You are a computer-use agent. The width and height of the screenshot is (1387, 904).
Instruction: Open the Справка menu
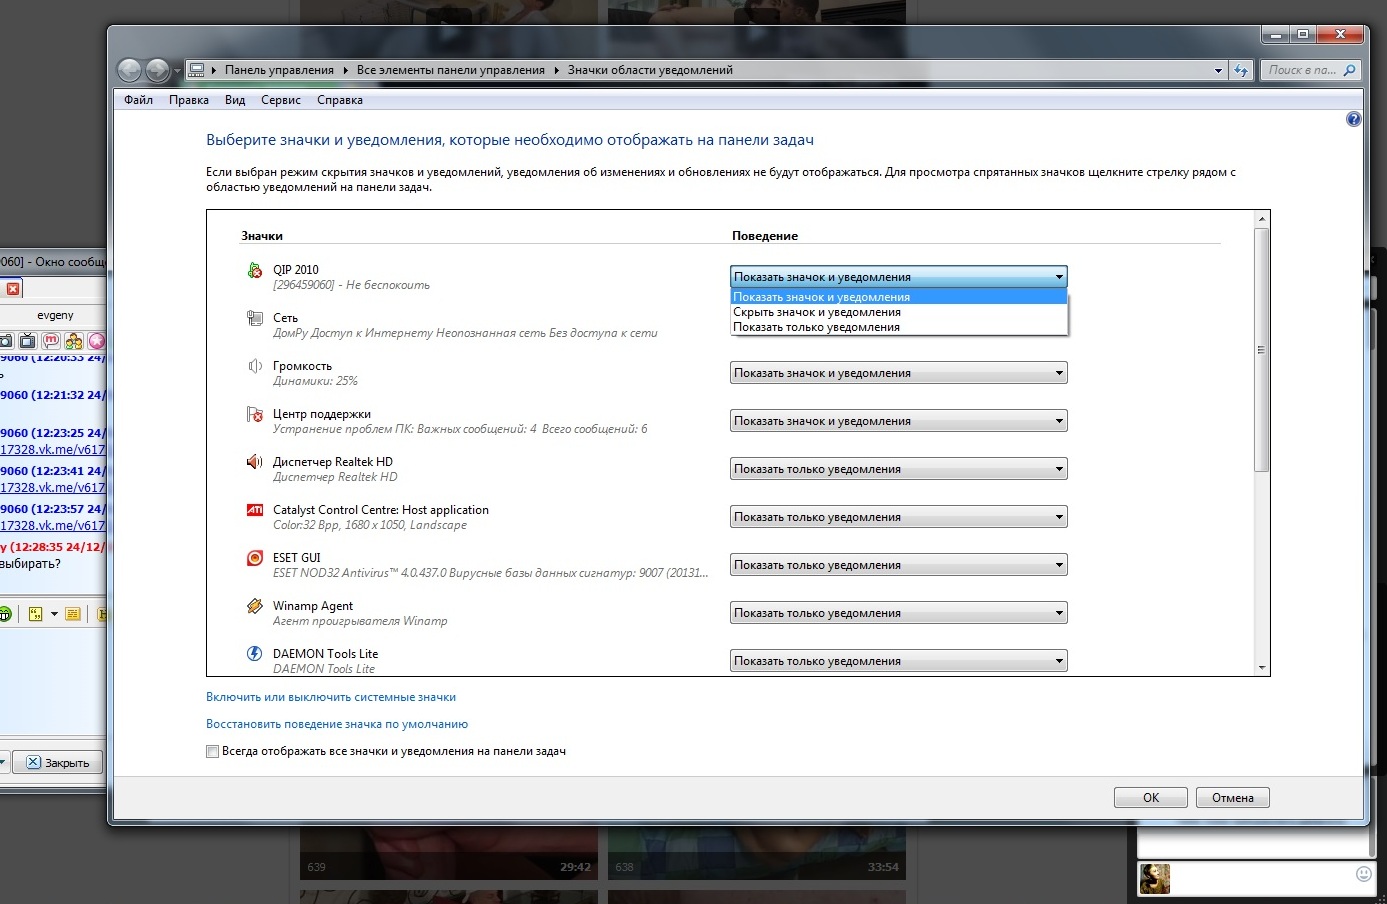(340, 100)
